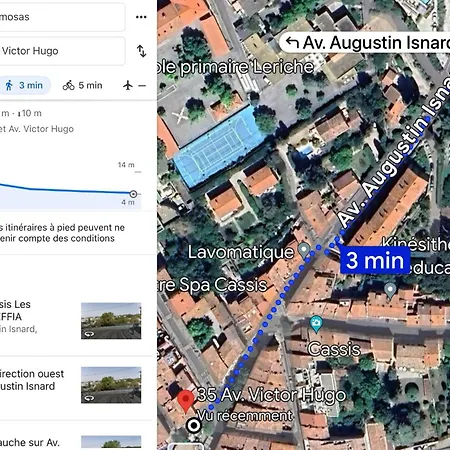
Task: Click the blue 3 min route label
Action: (x=375, y=260)
